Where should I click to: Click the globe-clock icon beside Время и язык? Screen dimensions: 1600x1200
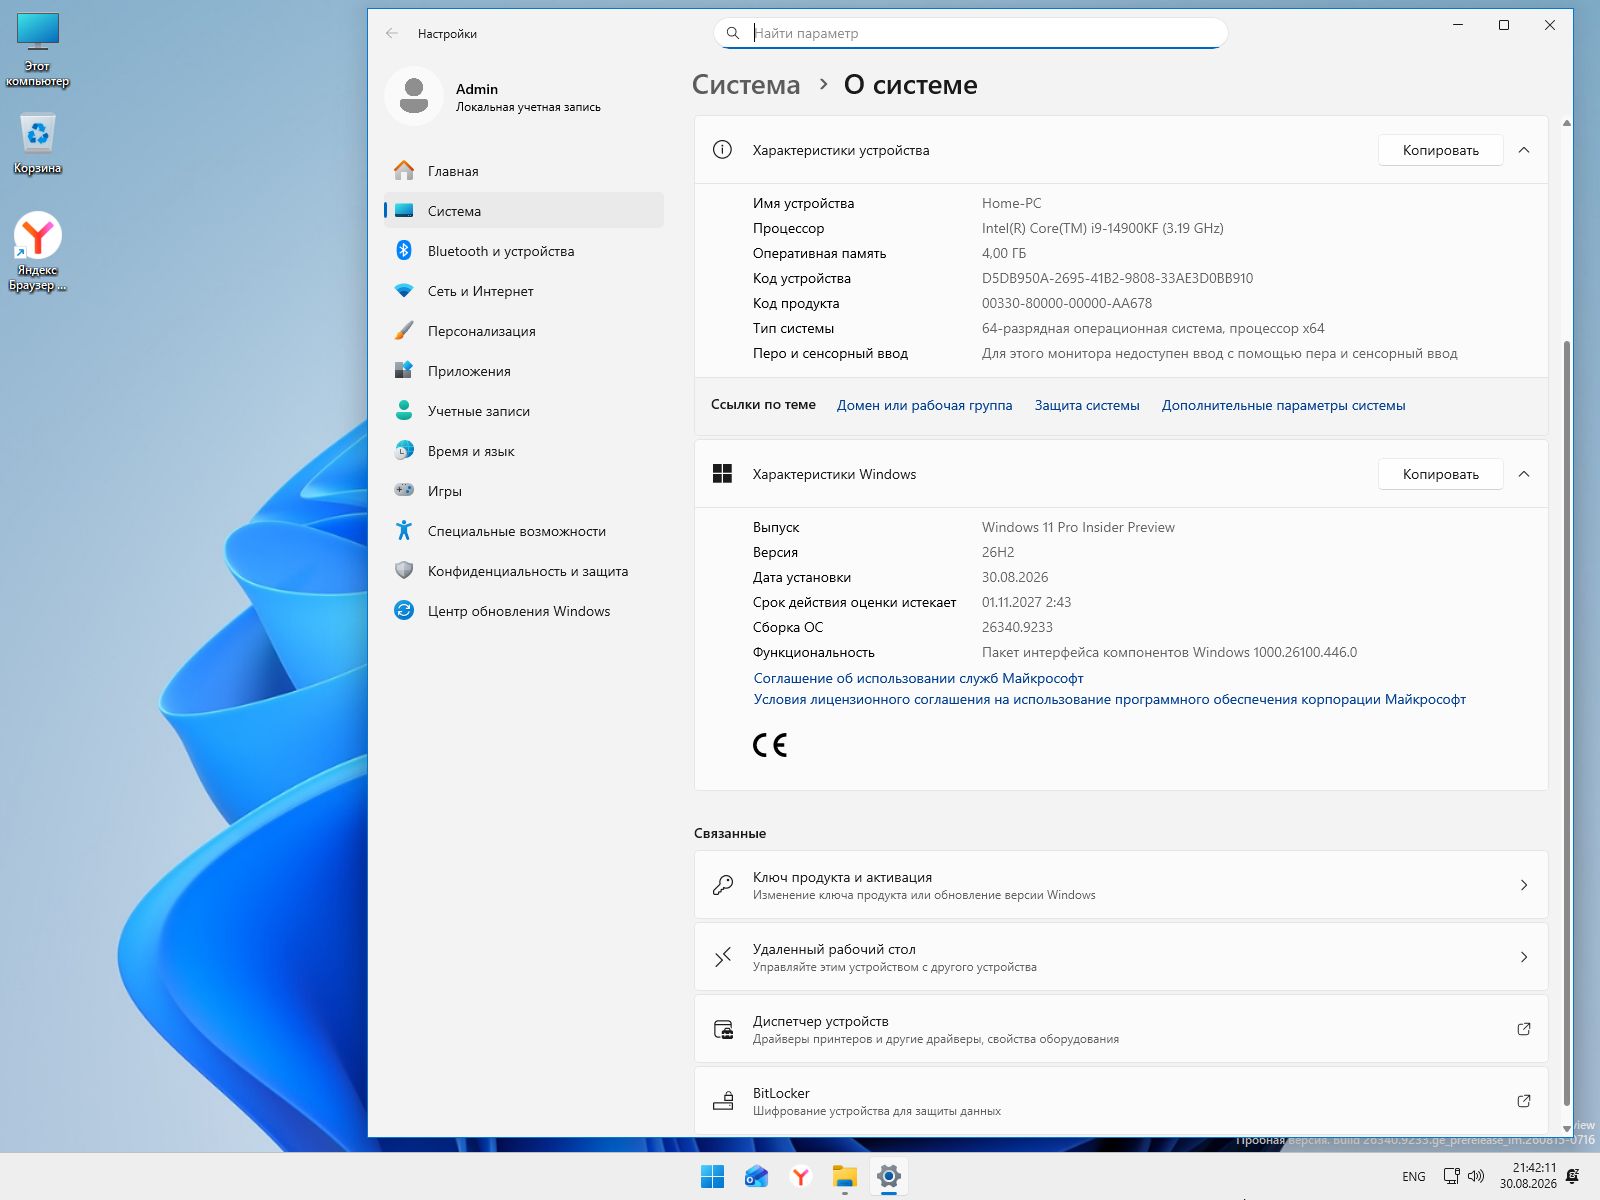pos(404,451)
